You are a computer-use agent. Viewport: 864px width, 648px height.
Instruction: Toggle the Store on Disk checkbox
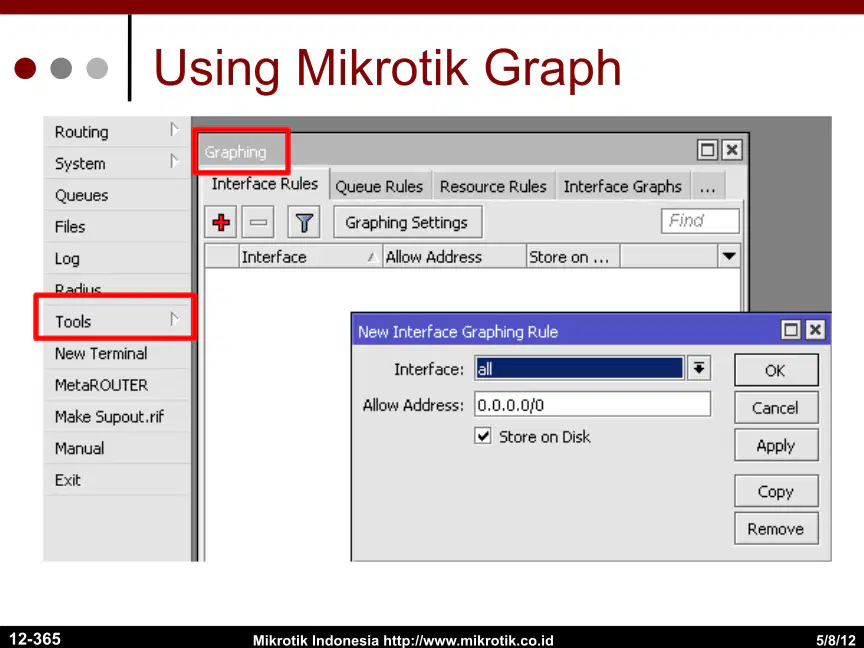point(483,436)
